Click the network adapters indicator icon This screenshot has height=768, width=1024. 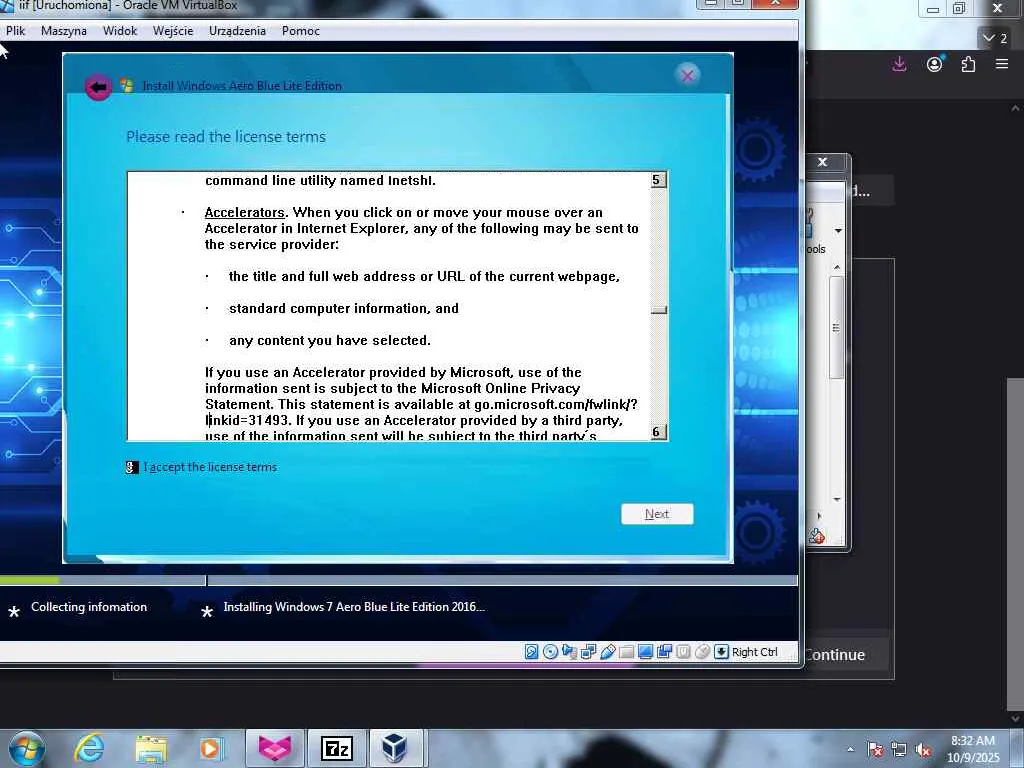588,651
